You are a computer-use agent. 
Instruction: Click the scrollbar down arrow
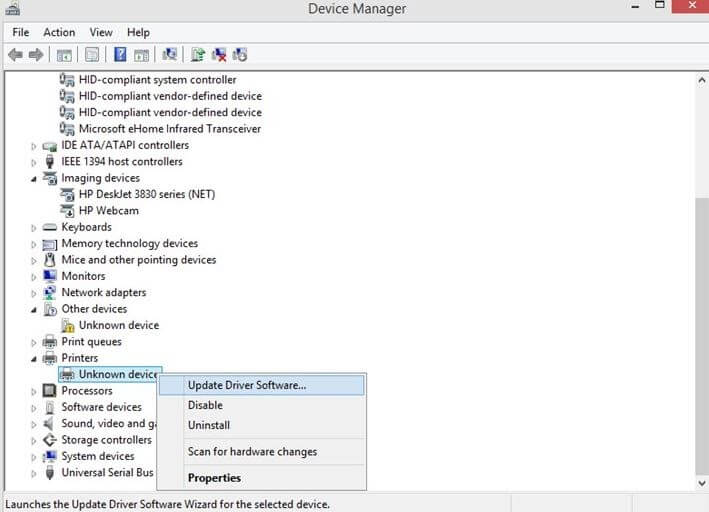tap(701, 483)
